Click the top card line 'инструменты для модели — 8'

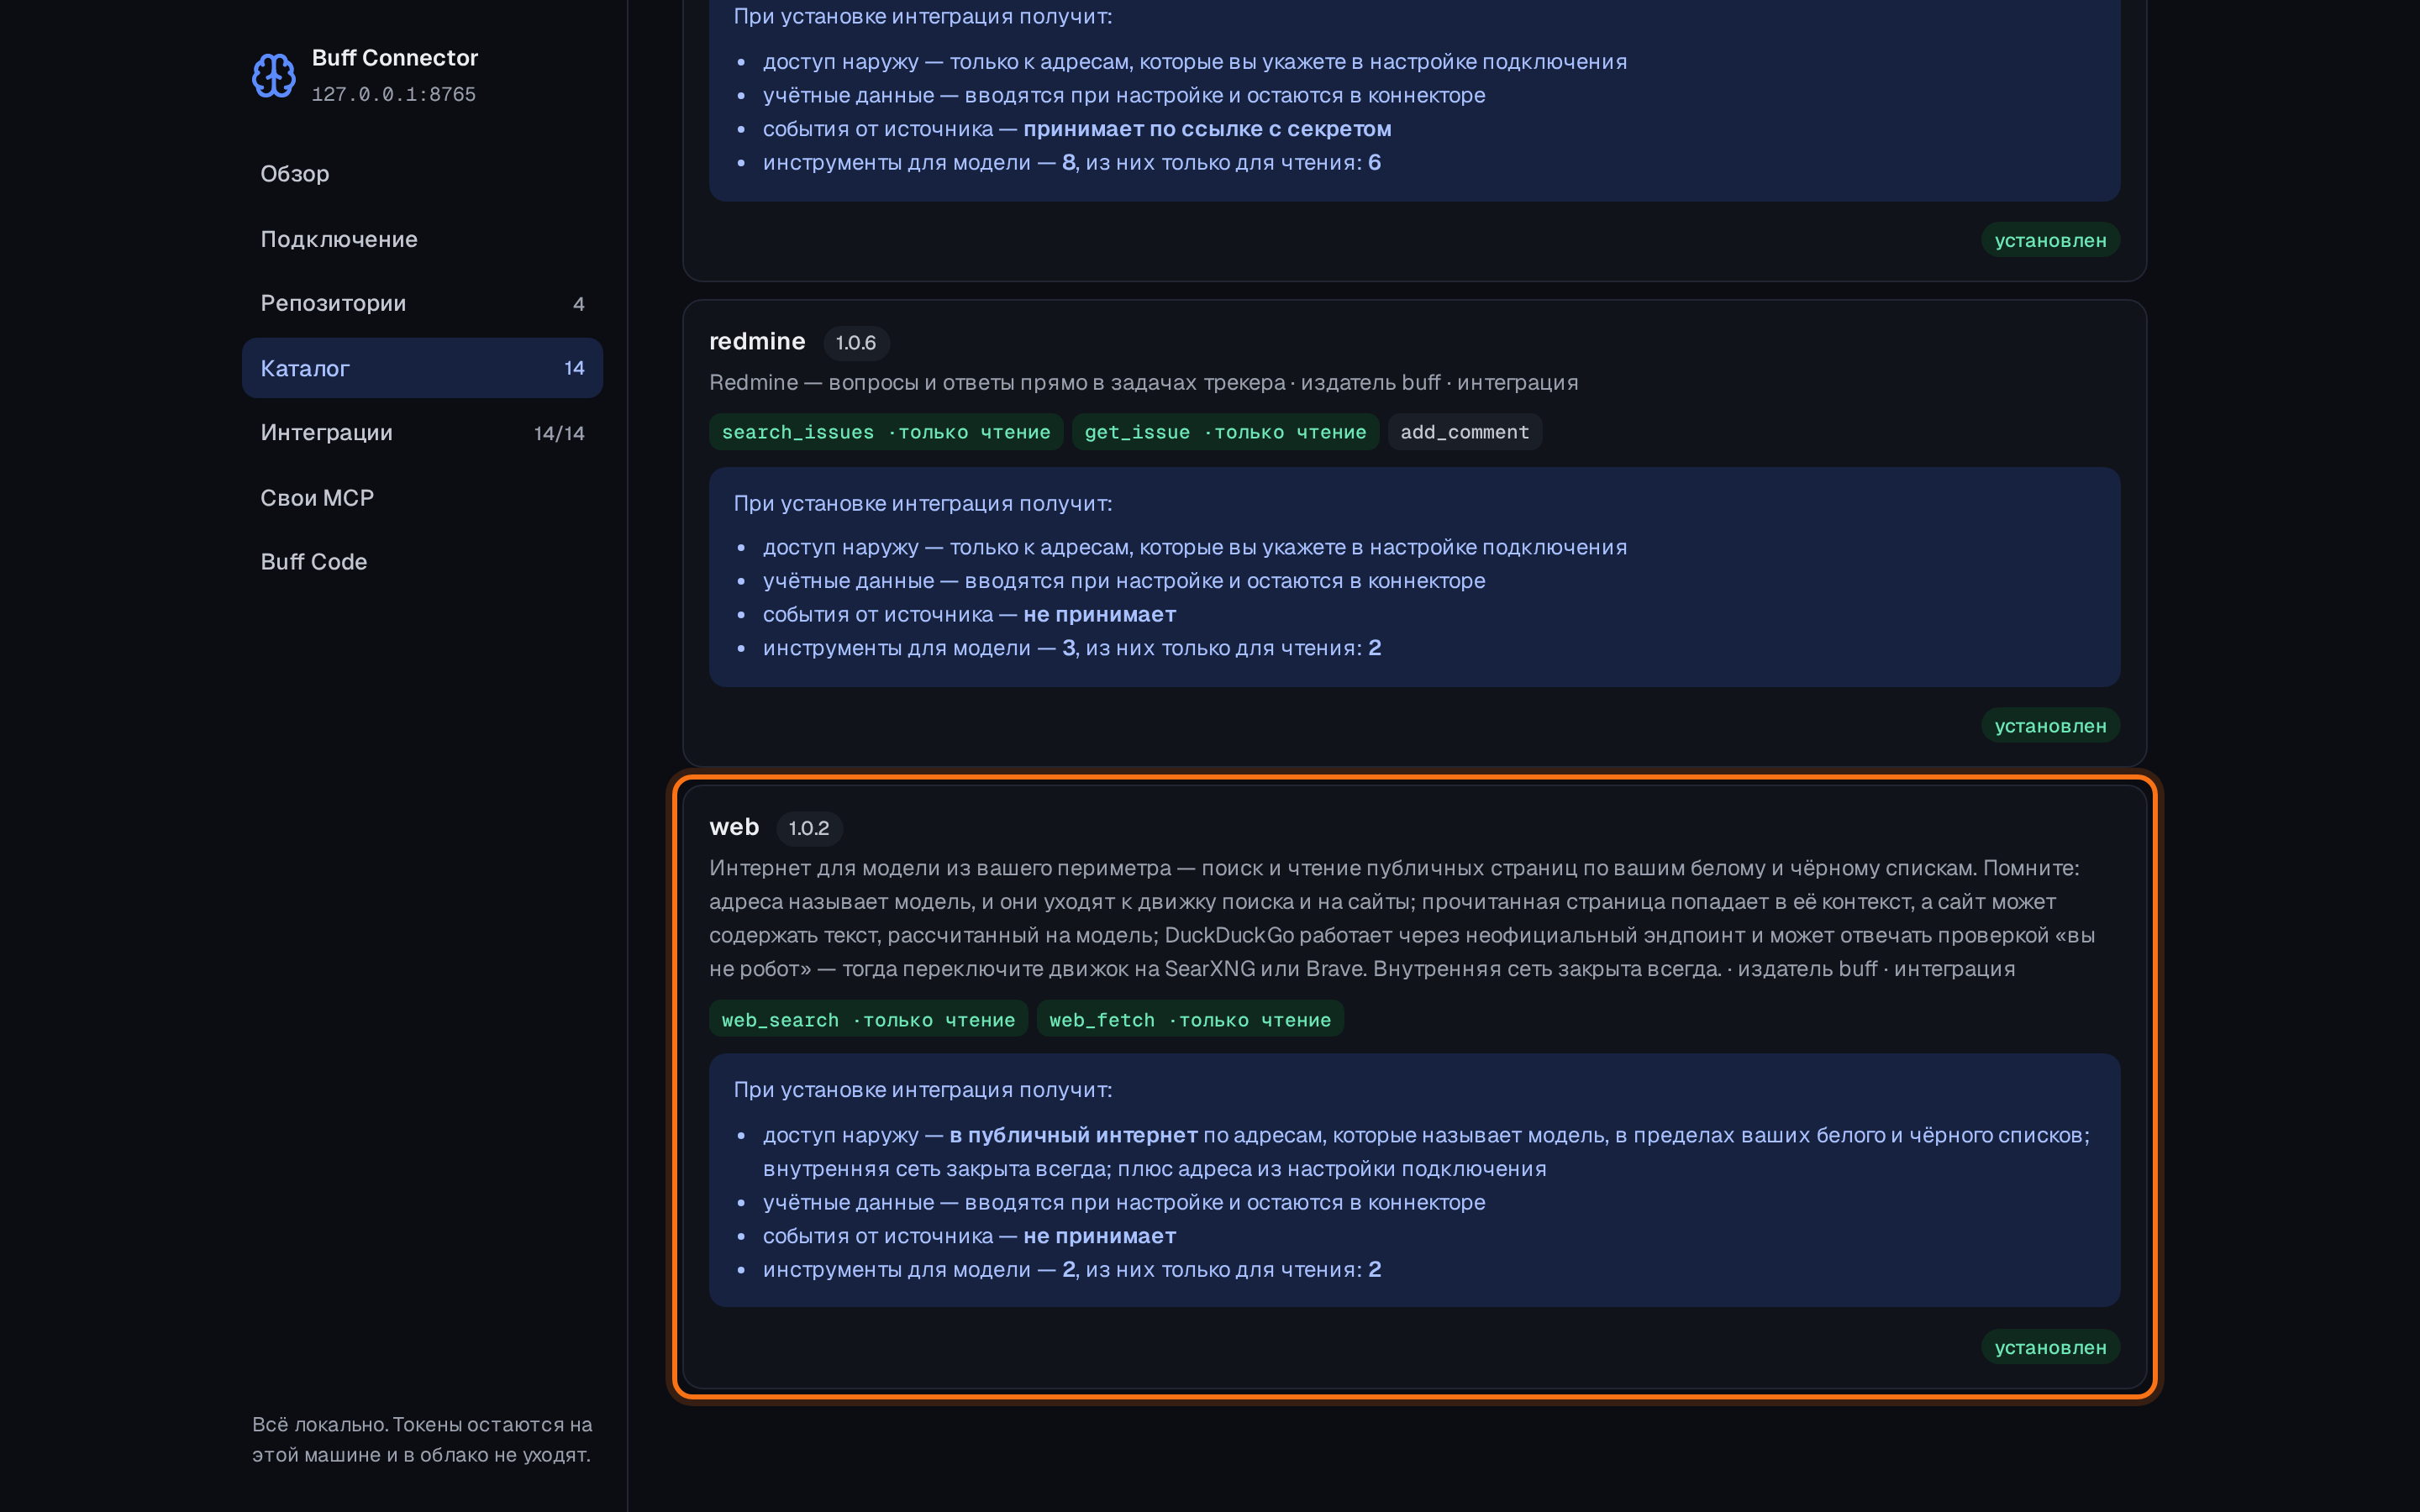tap(1072, 162)
